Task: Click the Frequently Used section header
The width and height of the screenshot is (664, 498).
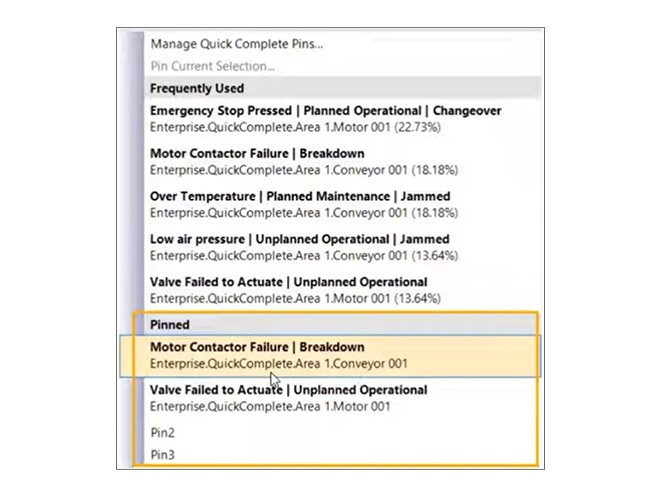Action: tap(197, 88)
